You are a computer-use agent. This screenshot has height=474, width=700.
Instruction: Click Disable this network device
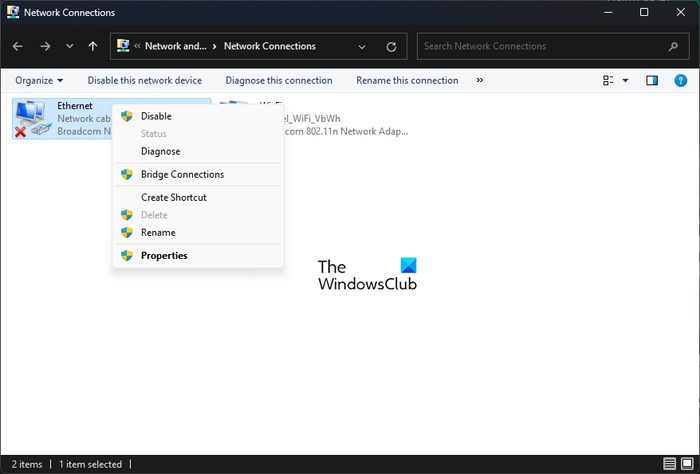(x=145, y=80)
